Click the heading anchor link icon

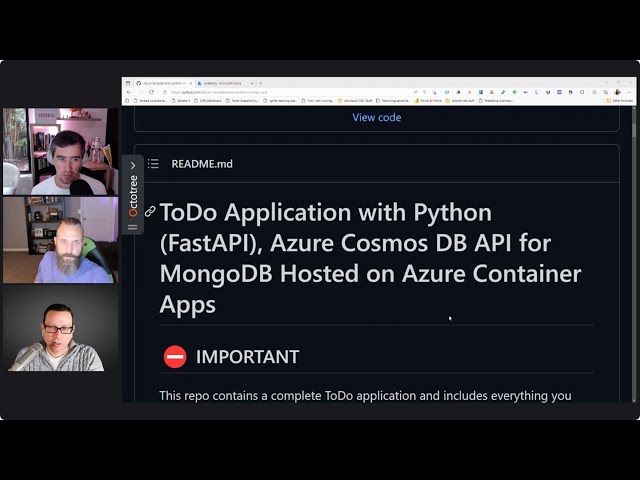(x=150, y=211)
